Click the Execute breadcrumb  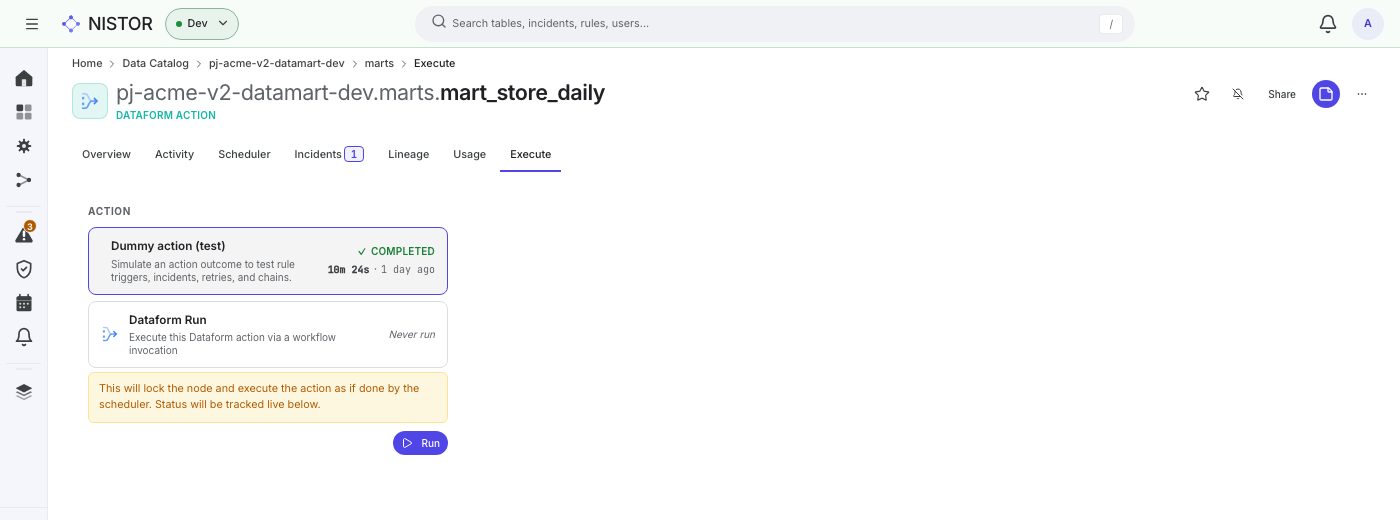(434, 63)
